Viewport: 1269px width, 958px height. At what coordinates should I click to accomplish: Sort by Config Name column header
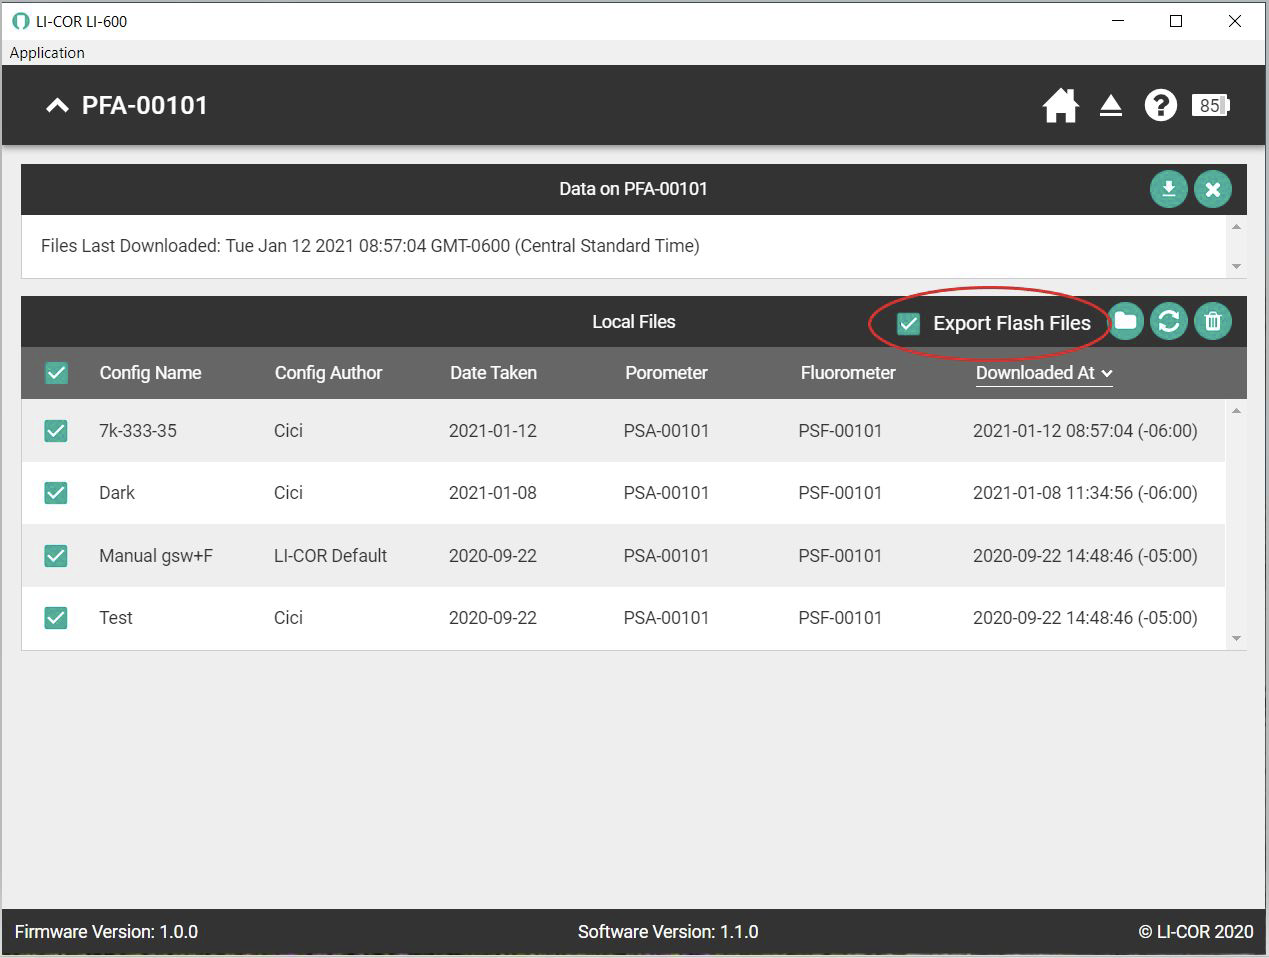150,373
